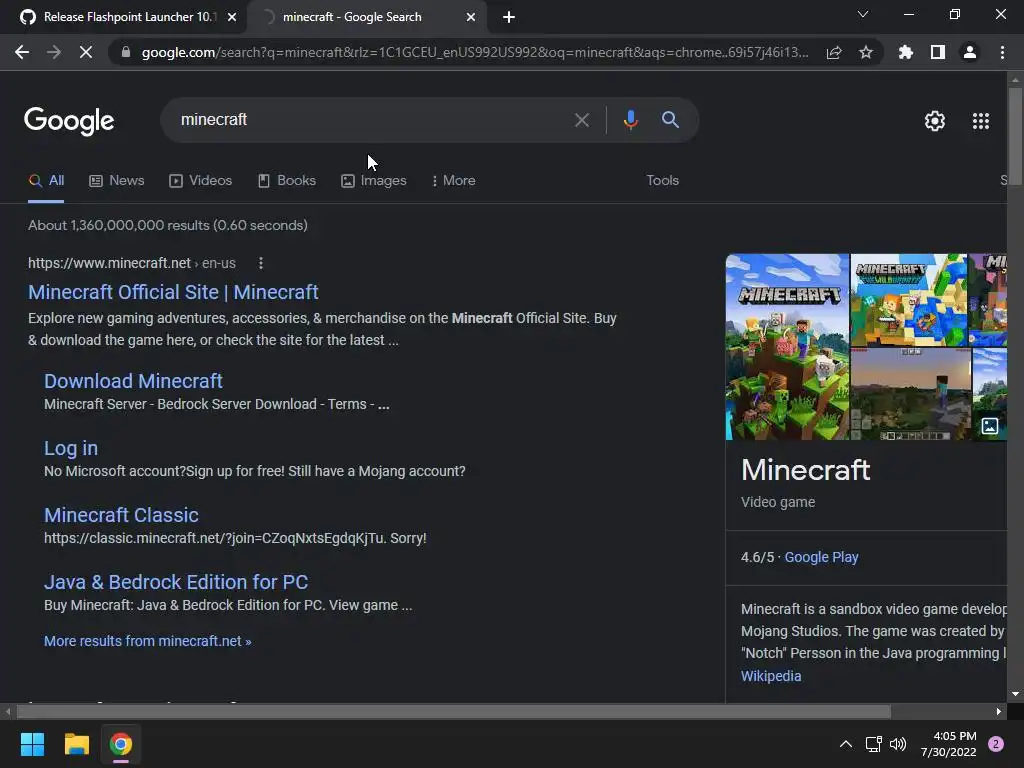Open the Log in sitelink

(x=71, y=449)
